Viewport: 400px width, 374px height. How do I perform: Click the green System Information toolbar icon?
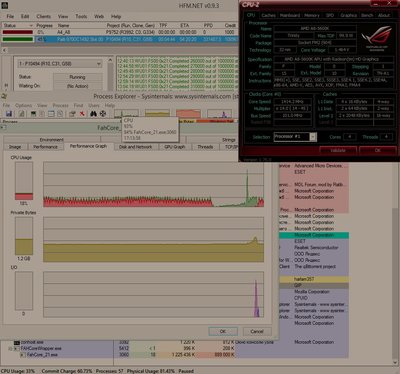click(33, 114)
